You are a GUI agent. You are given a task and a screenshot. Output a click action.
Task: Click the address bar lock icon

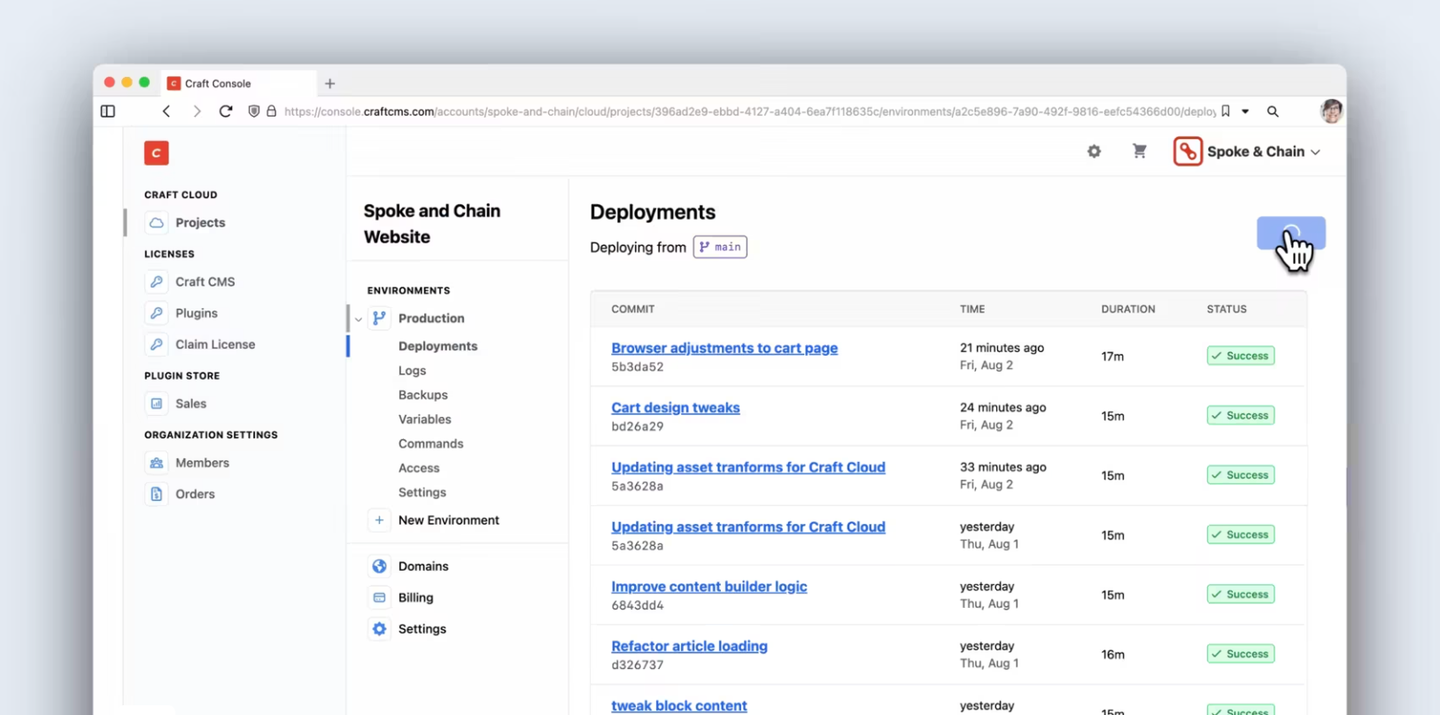click(x=271, y=112)
